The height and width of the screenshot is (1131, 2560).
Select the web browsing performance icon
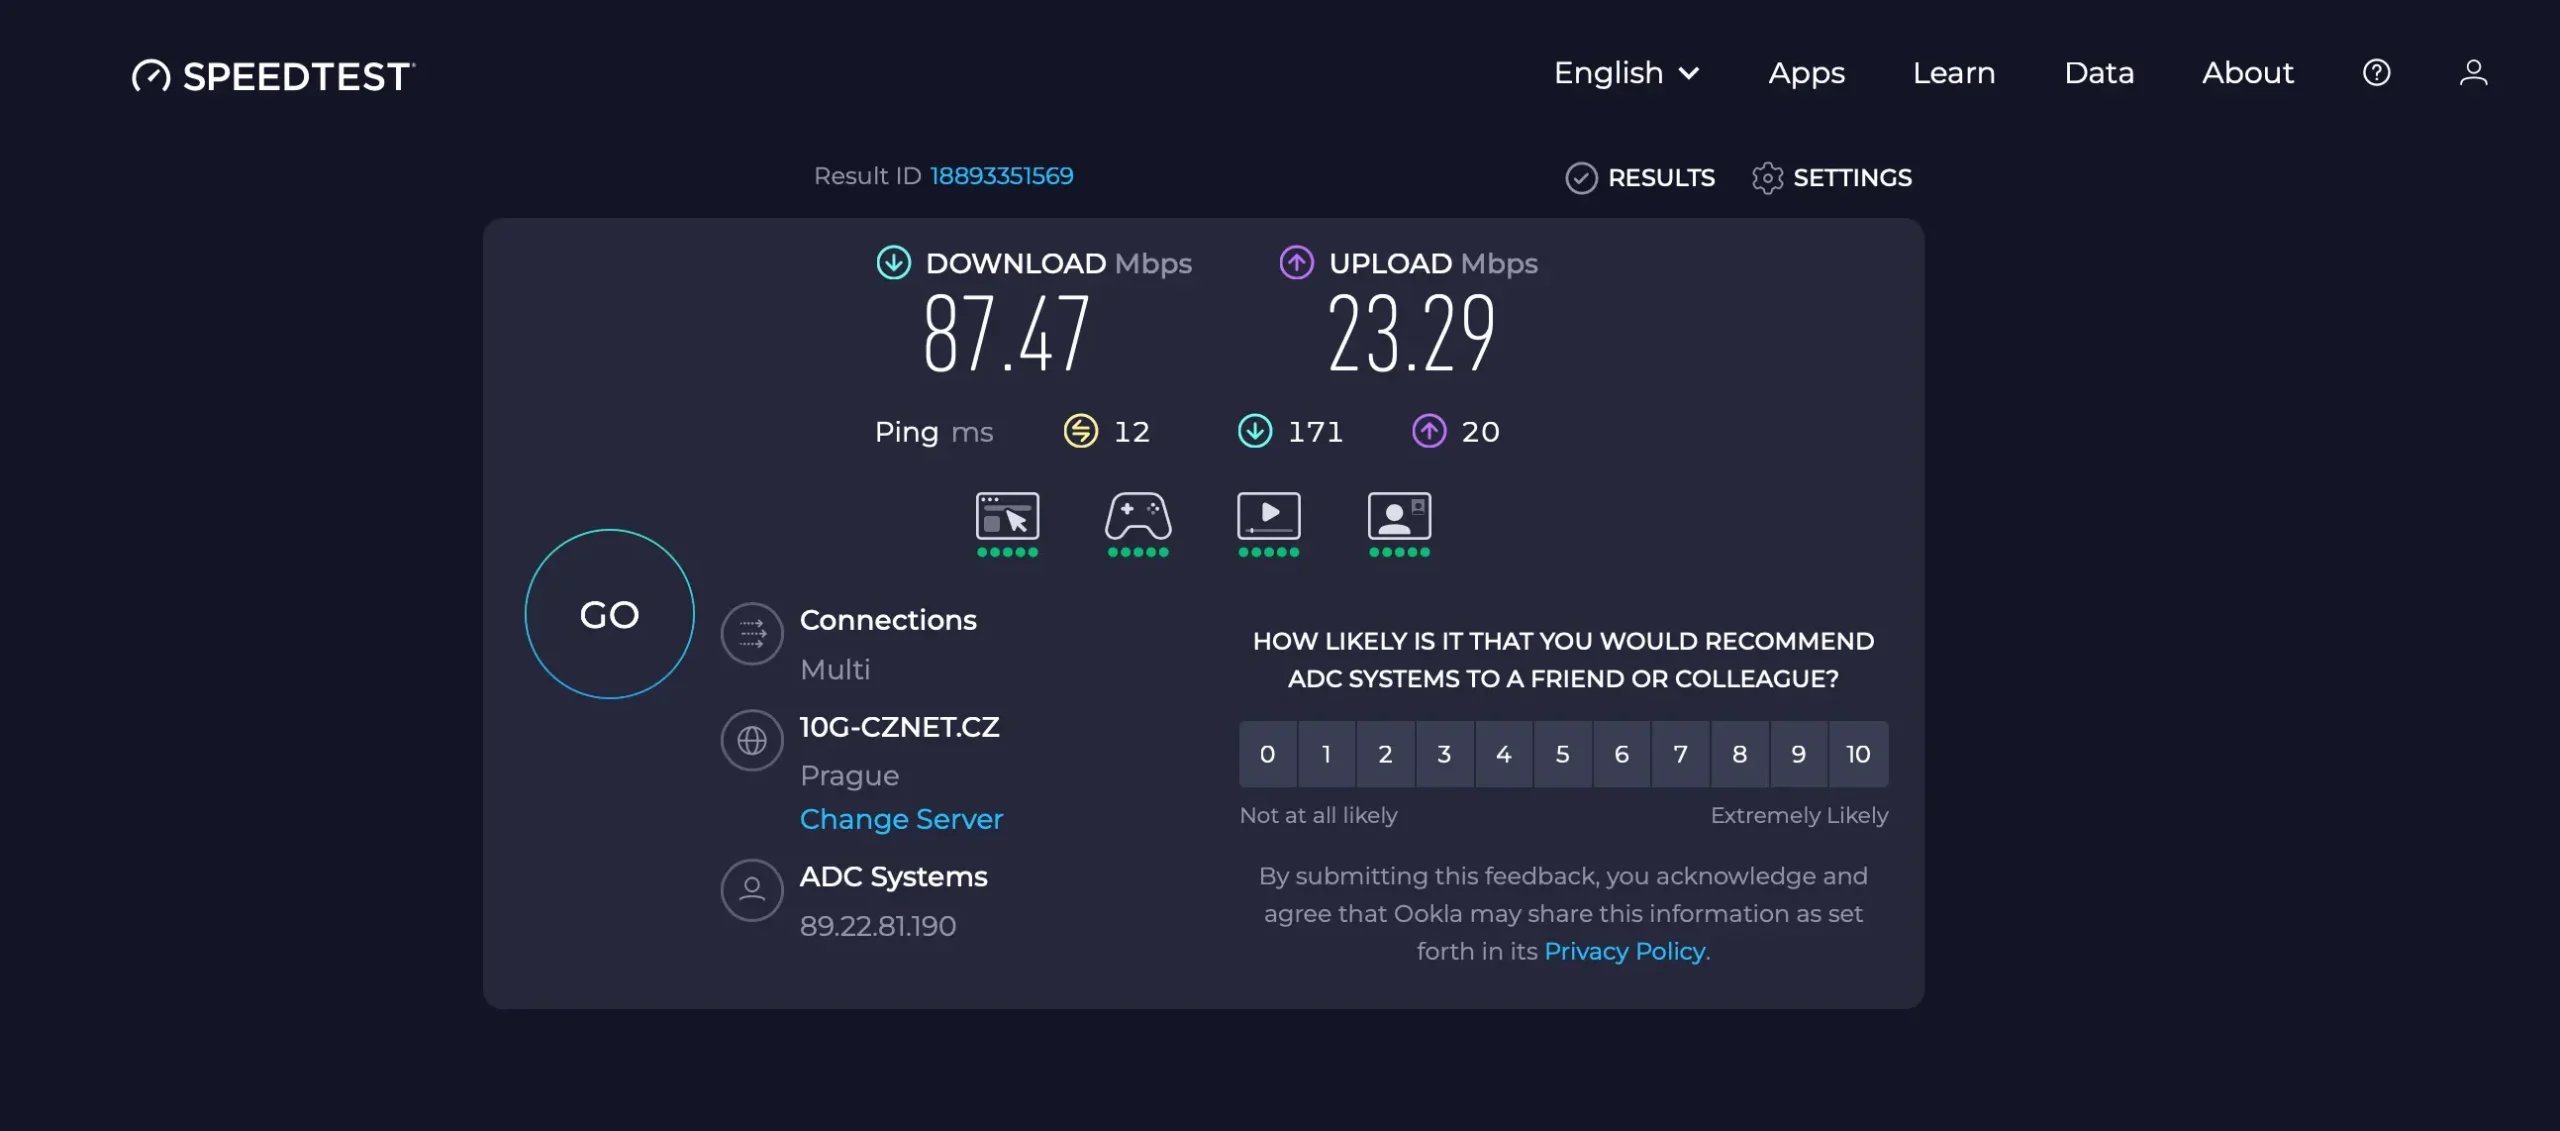(x=1006, y=515)
